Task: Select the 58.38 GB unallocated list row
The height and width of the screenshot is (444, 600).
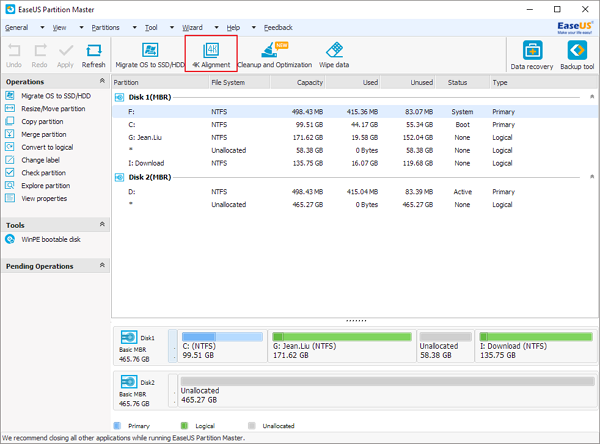Action: point(355,150)
